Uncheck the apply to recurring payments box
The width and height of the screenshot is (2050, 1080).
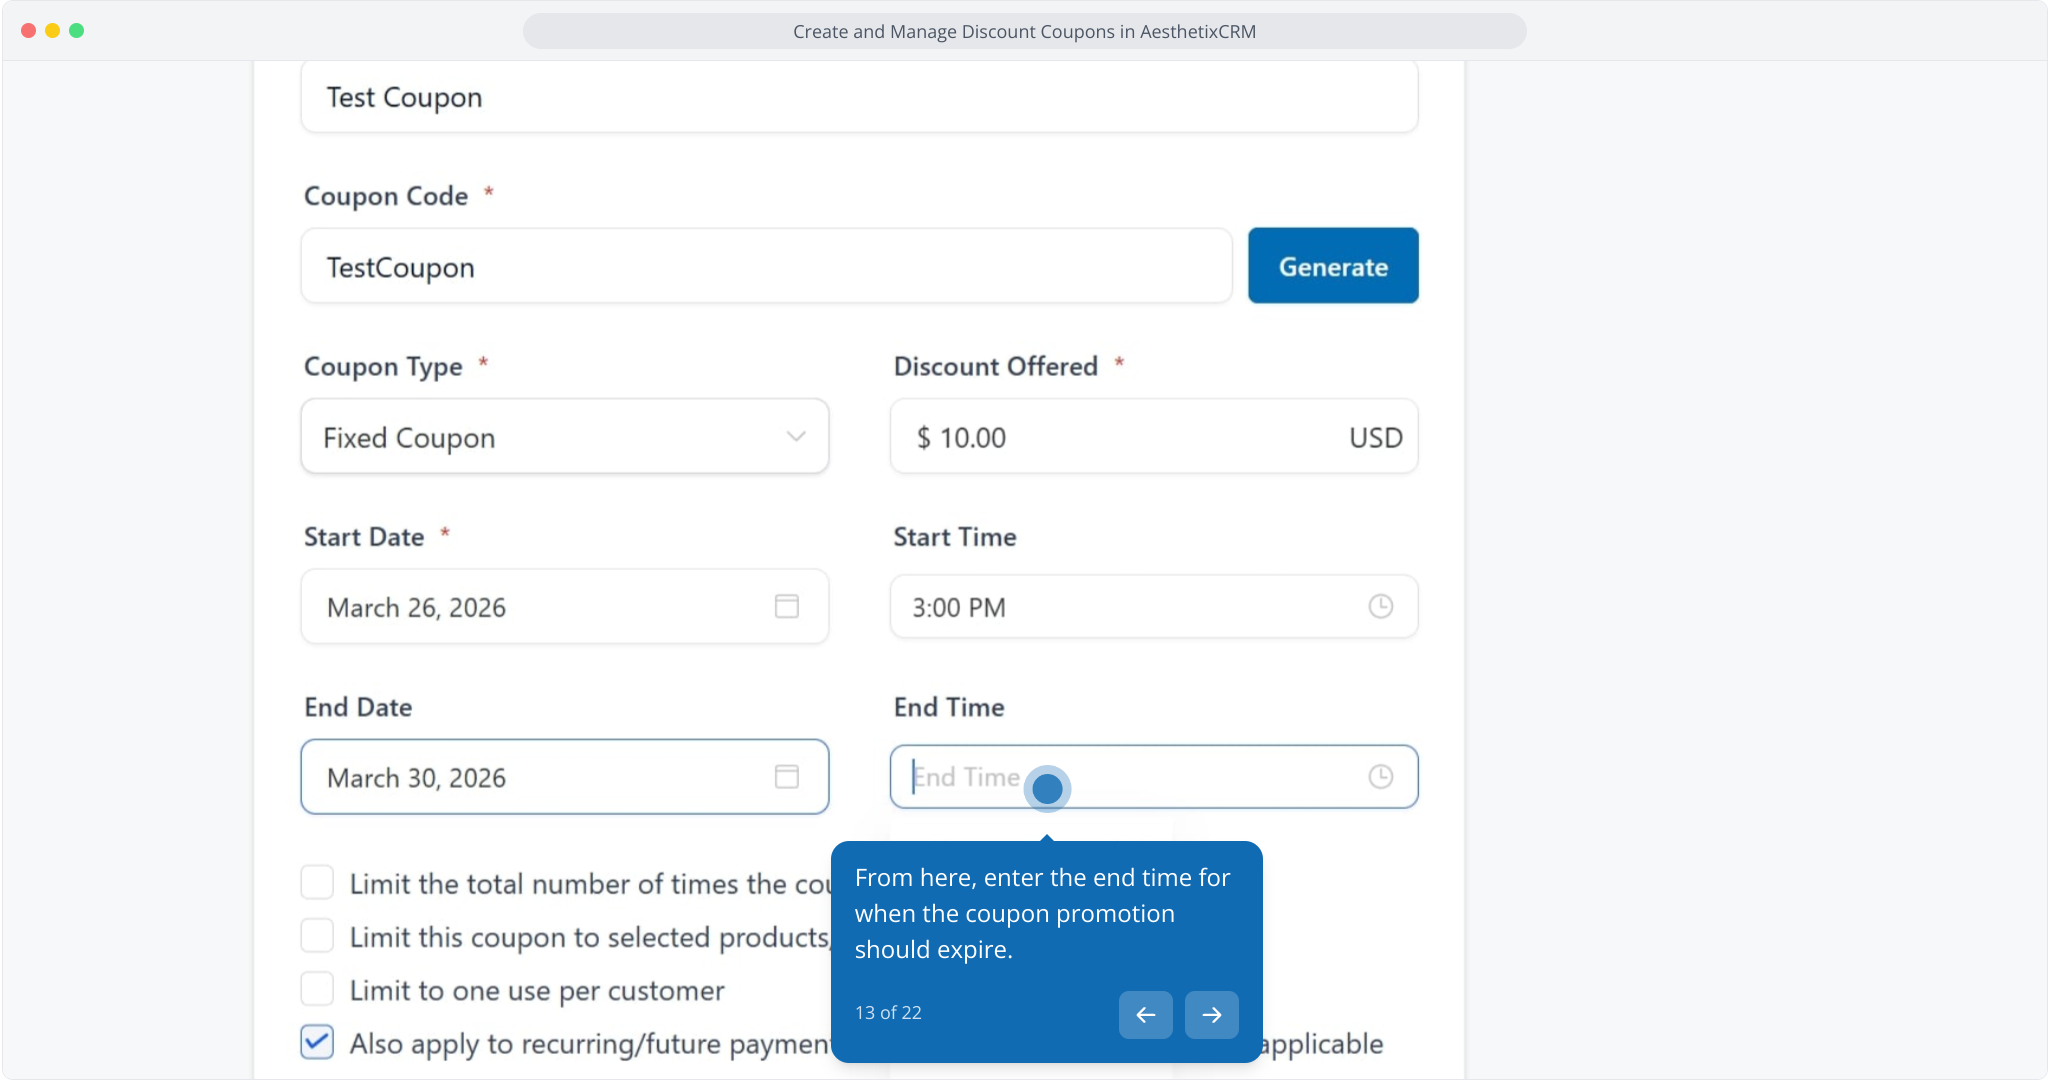coord(318,1042)
